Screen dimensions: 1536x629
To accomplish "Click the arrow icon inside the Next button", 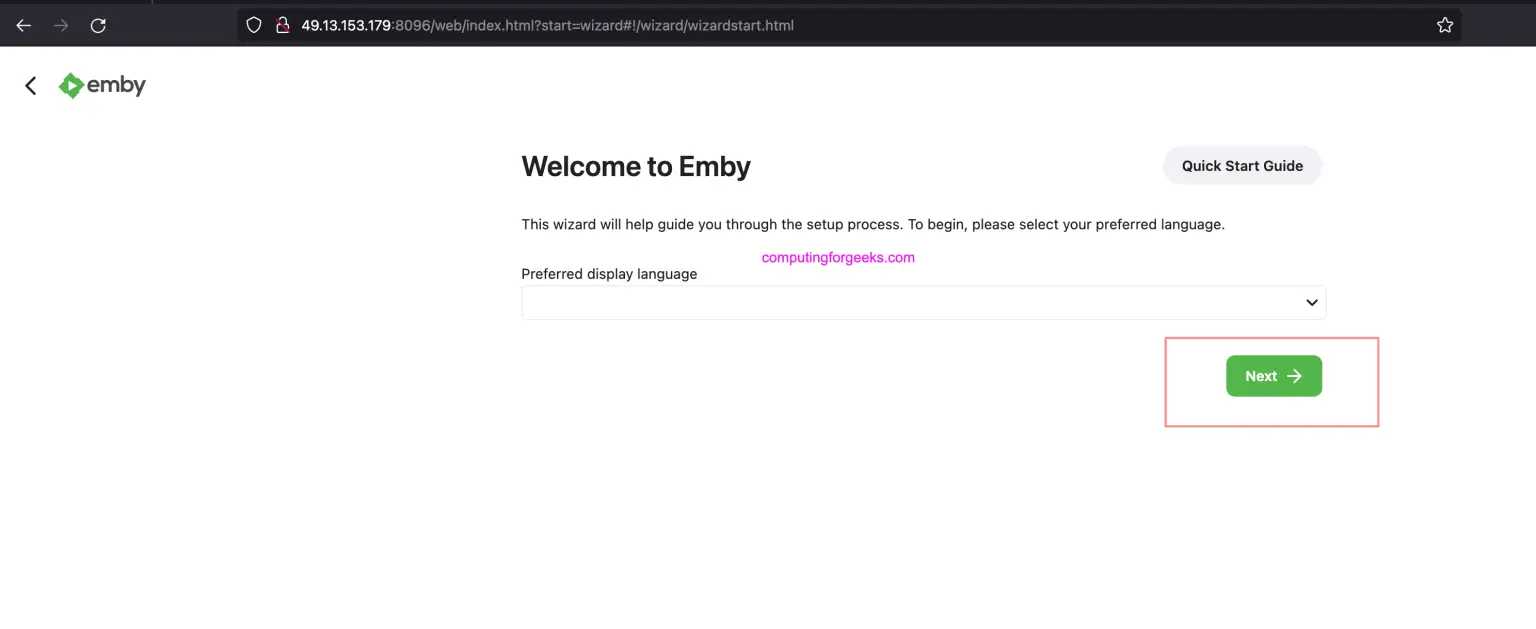I will point(1293,375).
